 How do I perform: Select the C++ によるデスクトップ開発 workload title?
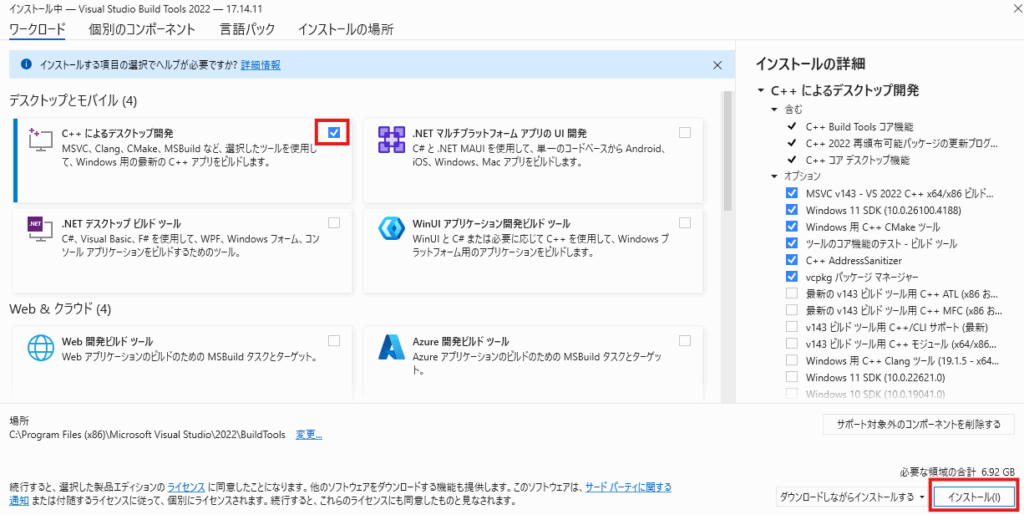pyautogui.click(x=117, y=133)
